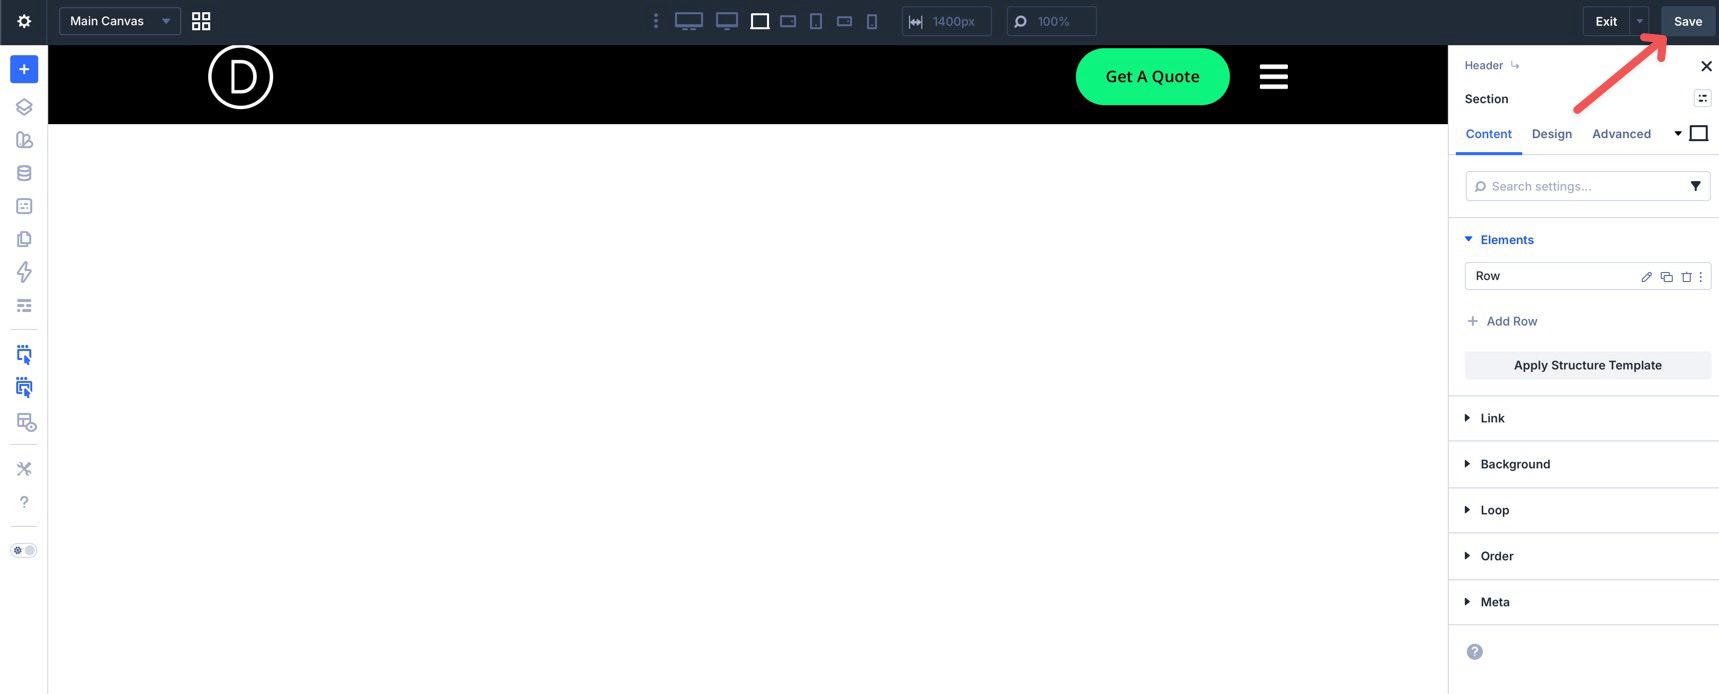Select the active square breakpoint view
The height and width of the screenshot is (694, 1719).
[x=760, y=21]
